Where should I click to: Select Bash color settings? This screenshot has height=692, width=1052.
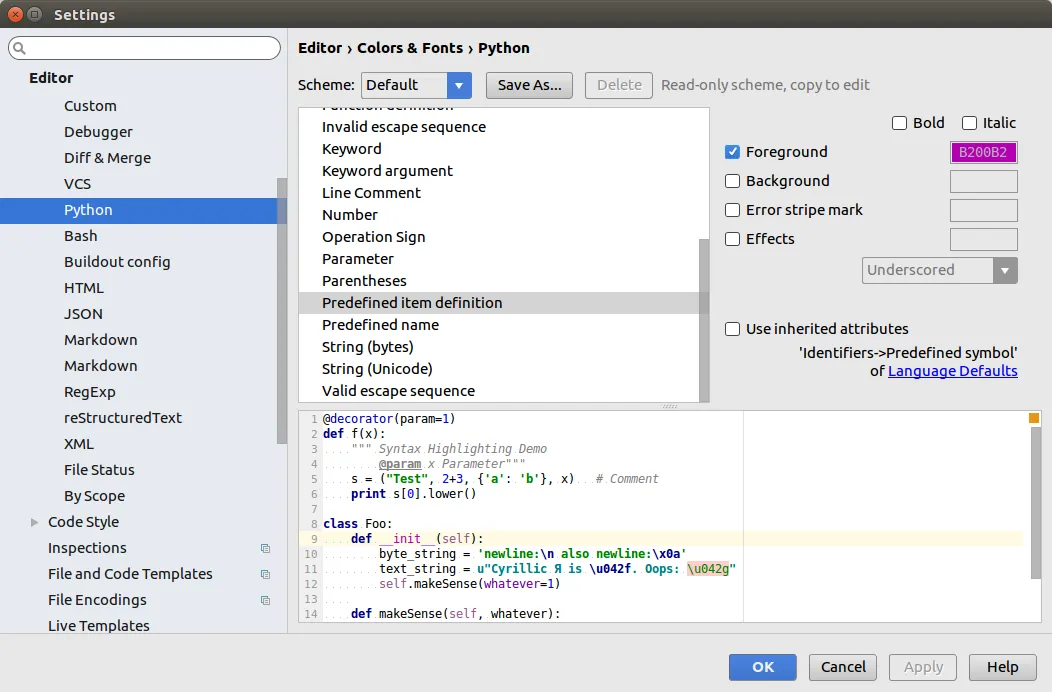pyautogui.click(x=81, y=236)
